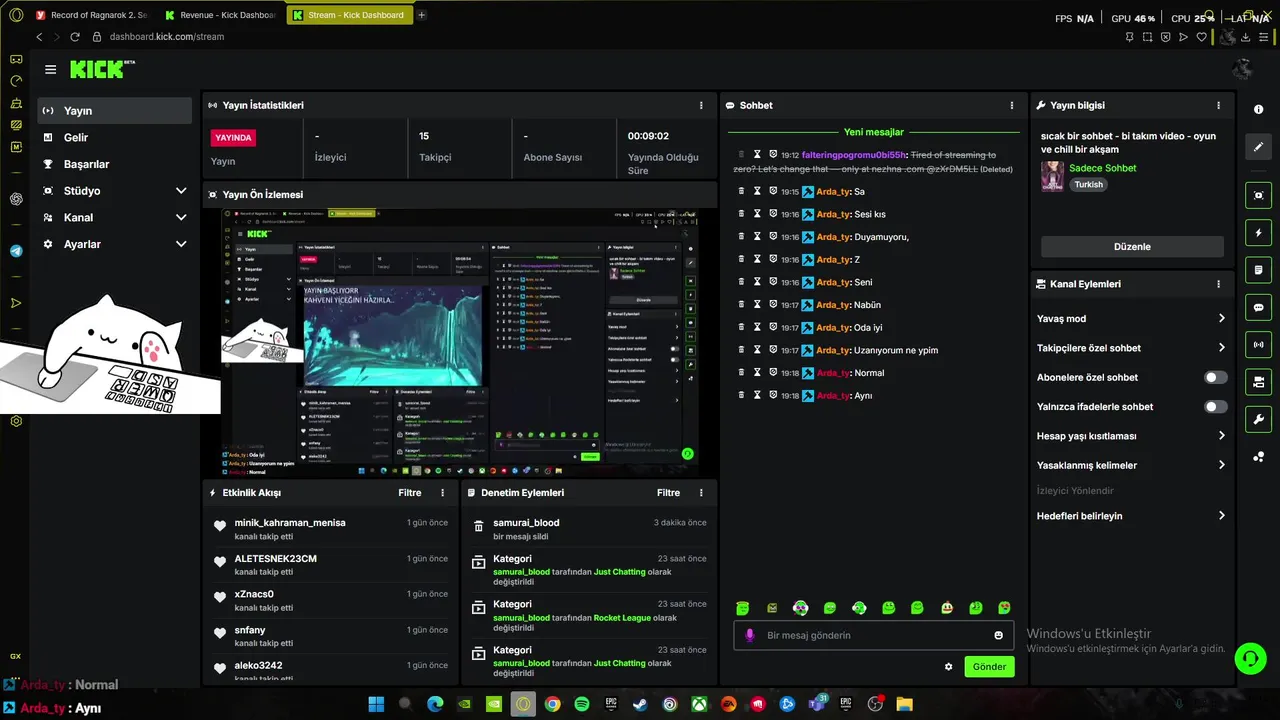This screenshot has height=720, width=1280.
Task: Click the purple microphone icon in message box
Action: click(750, 635)
